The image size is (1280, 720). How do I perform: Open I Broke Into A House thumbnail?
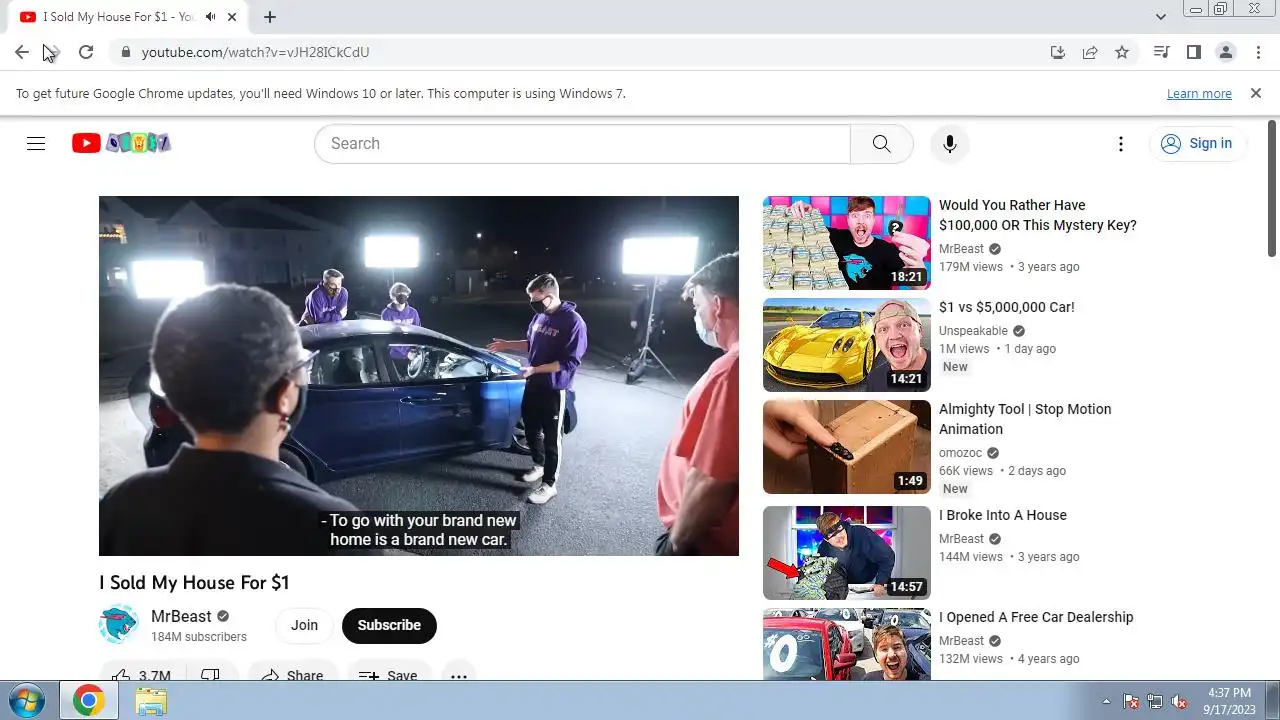point(847,553)
